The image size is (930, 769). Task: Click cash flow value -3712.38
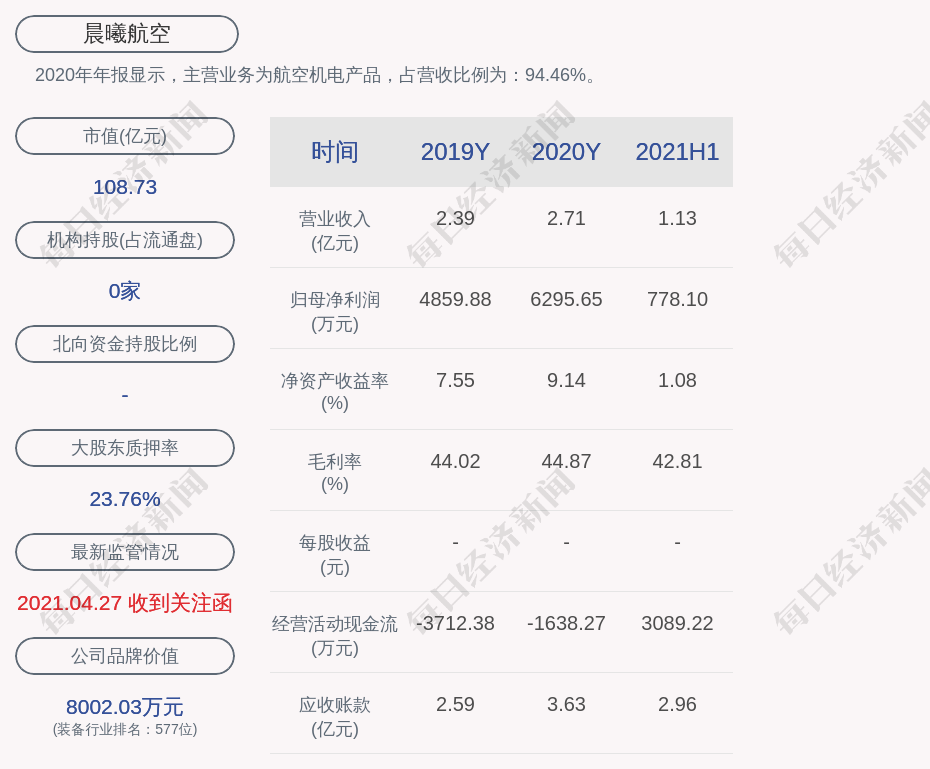[x=456, y=623]
